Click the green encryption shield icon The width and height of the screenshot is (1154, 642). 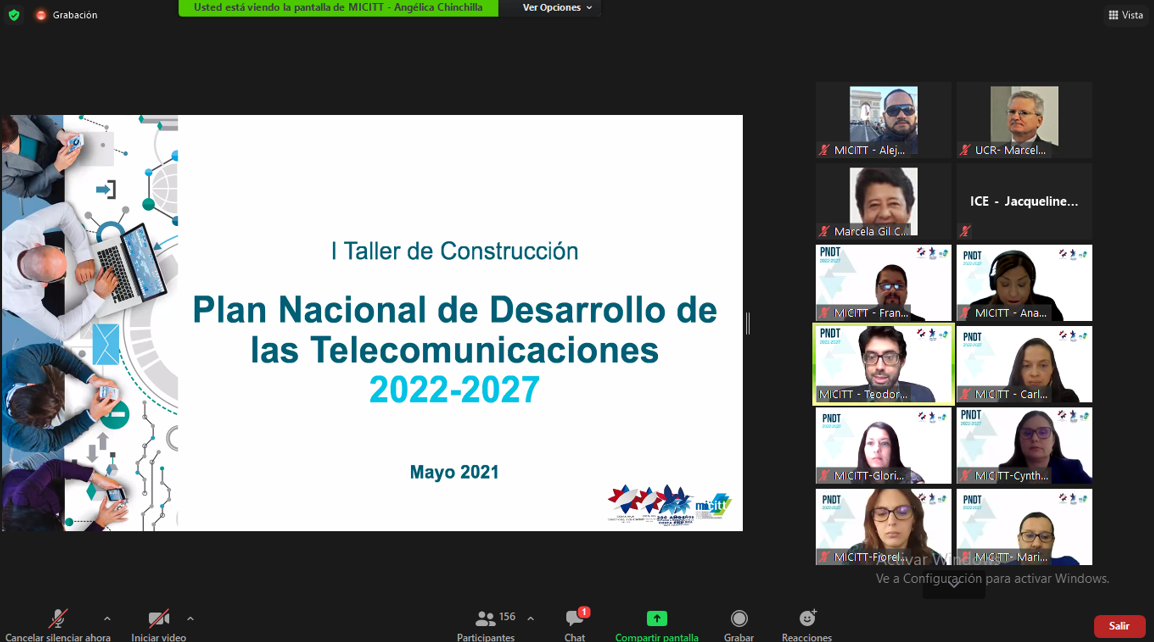tap(14, 15)
